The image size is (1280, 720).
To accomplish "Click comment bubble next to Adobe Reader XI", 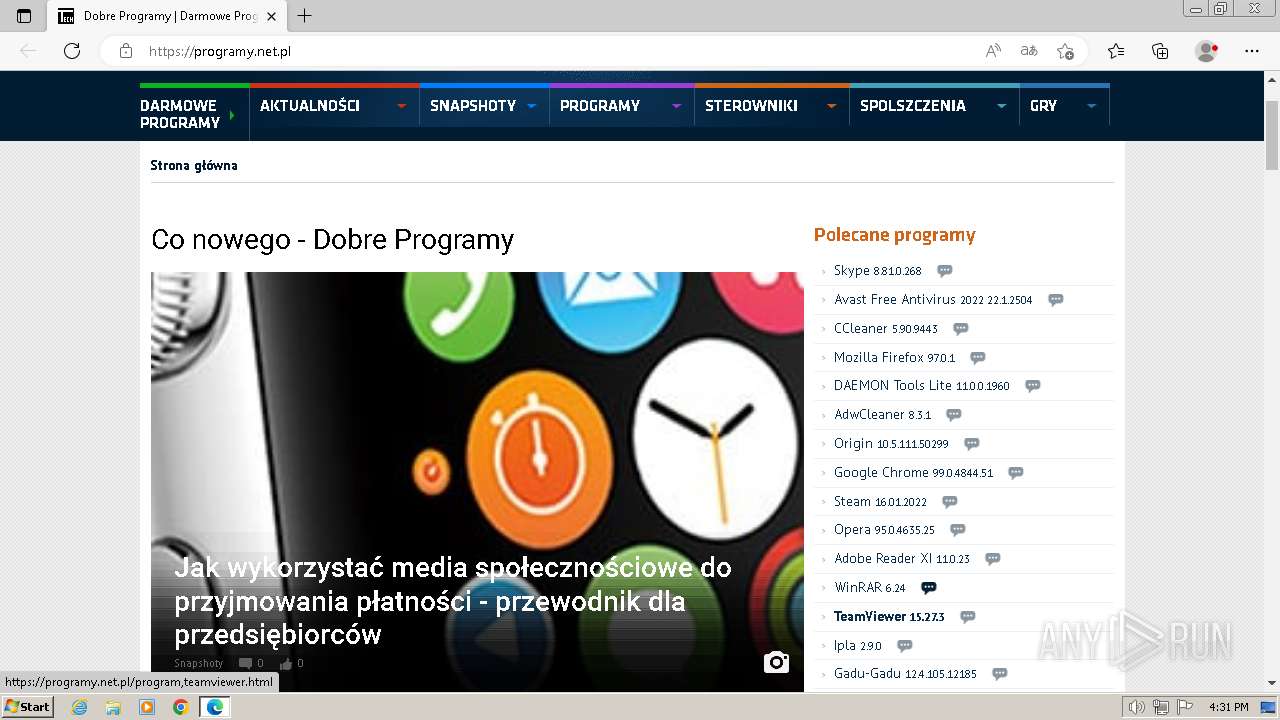I will [992, 559].
